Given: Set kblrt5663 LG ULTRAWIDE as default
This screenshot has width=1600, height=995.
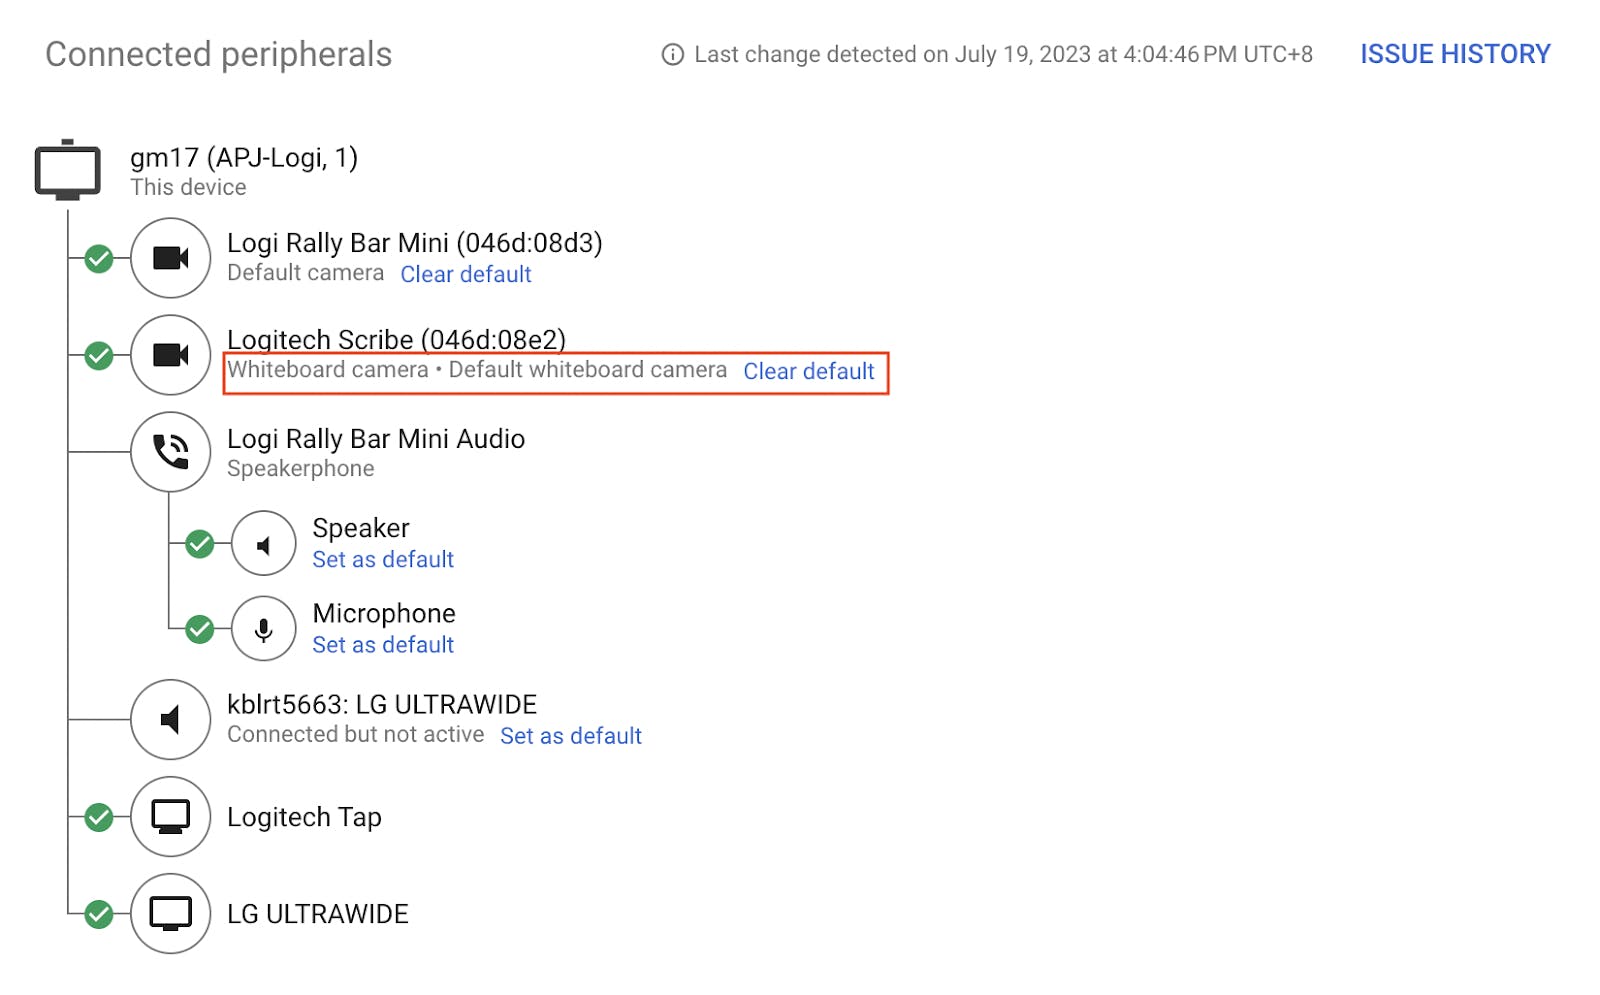Looking at the screenshot, I should (x=571, y=736).
